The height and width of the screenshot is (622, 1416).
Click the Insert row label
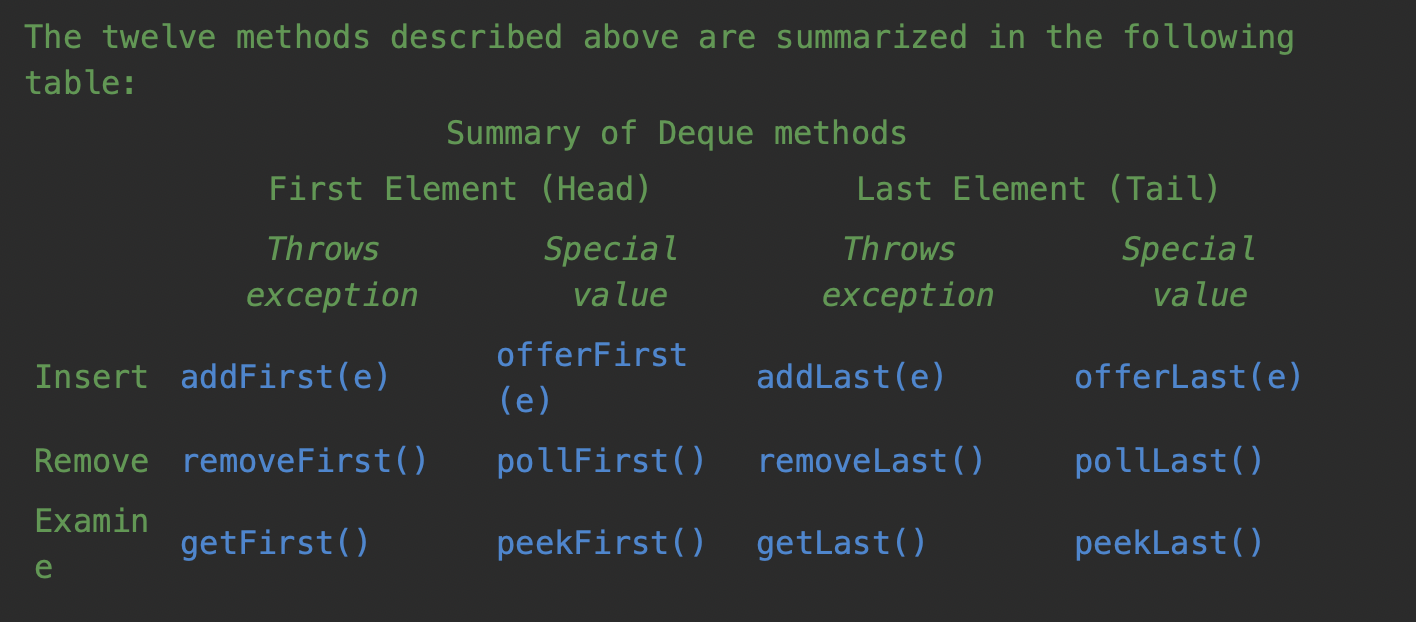point(91,377)
